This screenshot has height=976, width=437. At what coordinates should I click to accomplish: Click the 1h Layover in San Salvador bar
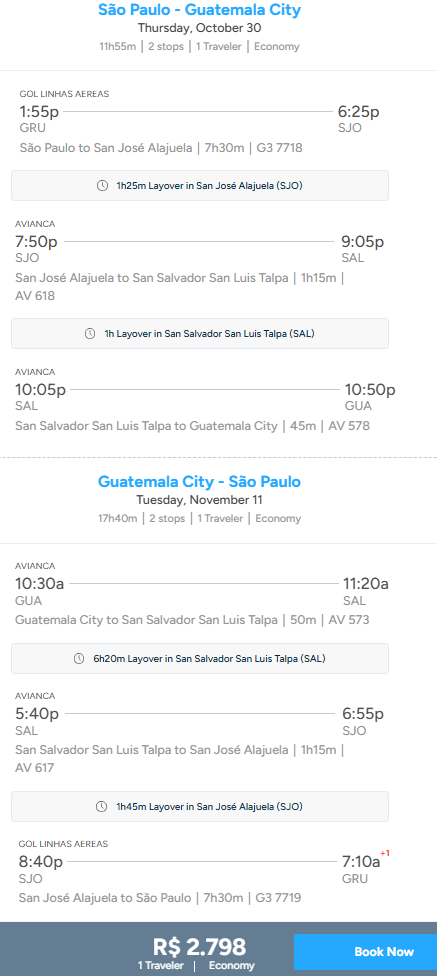200,334
